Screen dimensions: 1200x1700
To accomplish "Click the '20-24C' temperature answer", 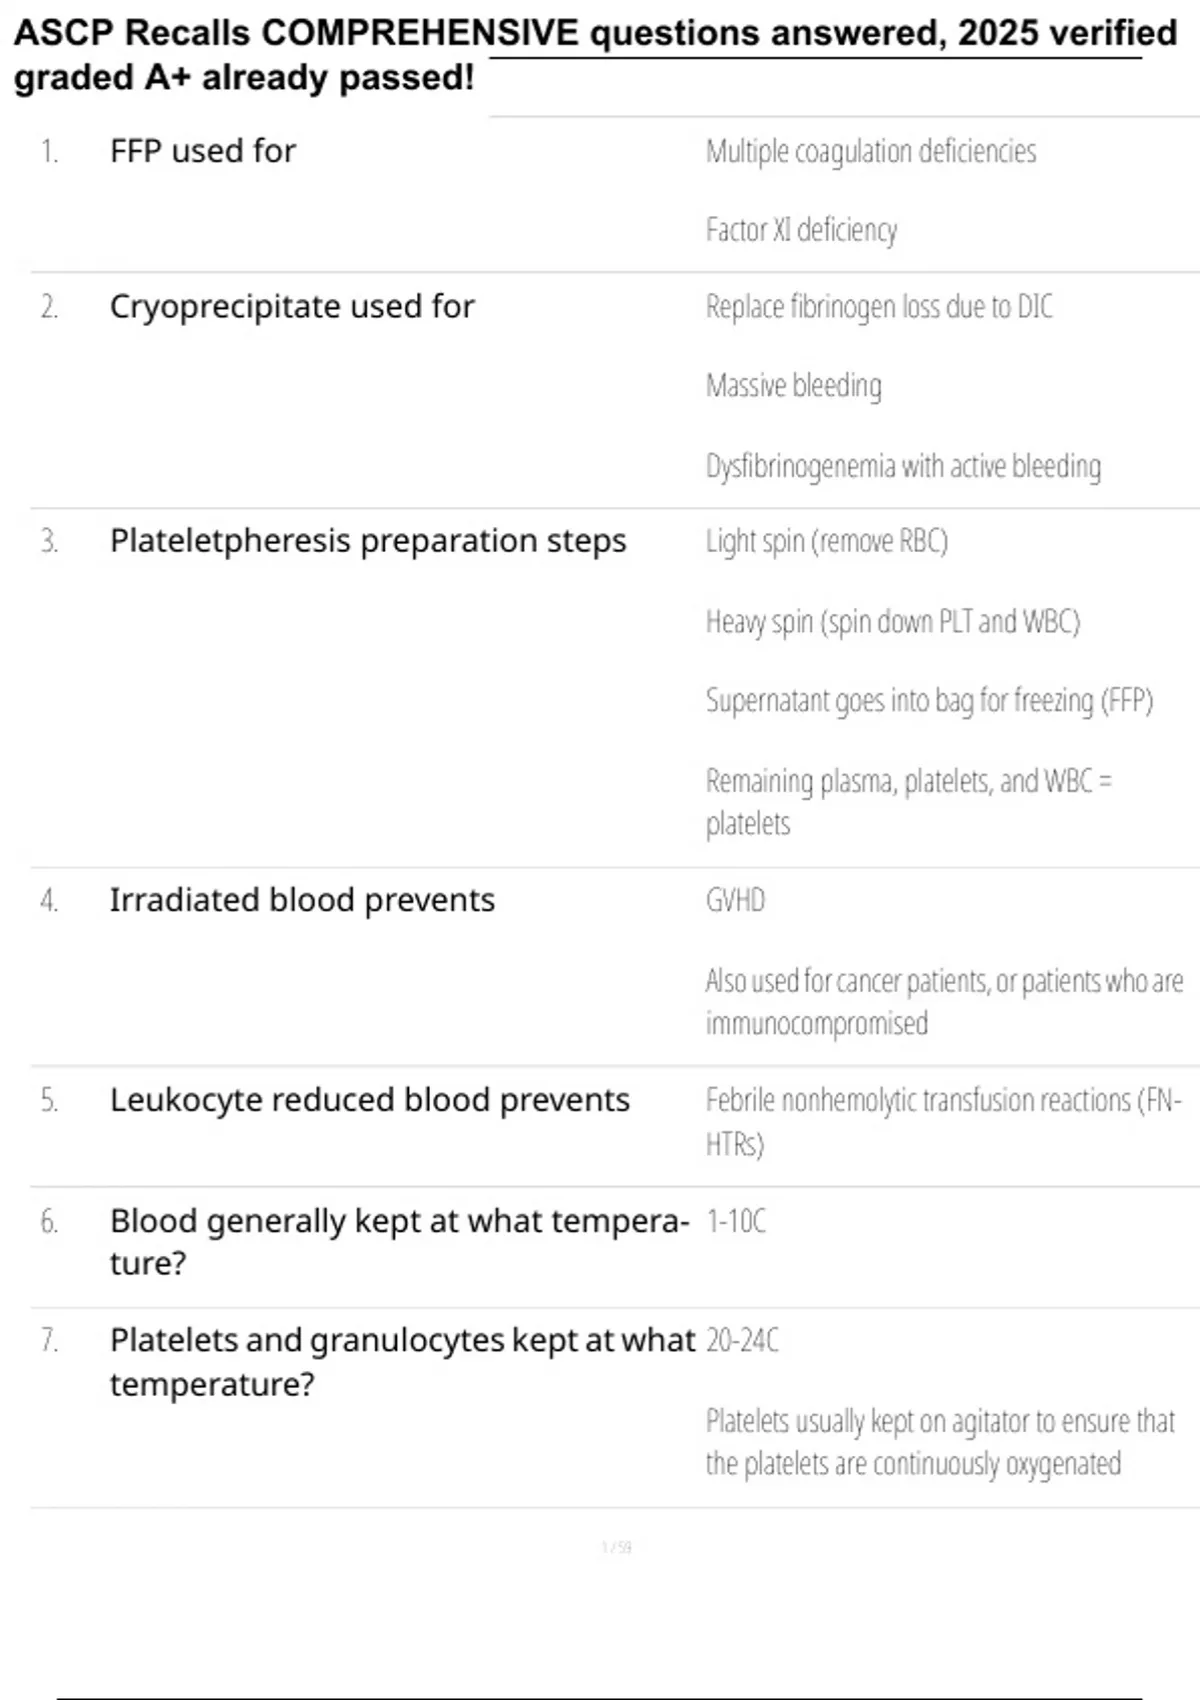I will point(742,1340).
